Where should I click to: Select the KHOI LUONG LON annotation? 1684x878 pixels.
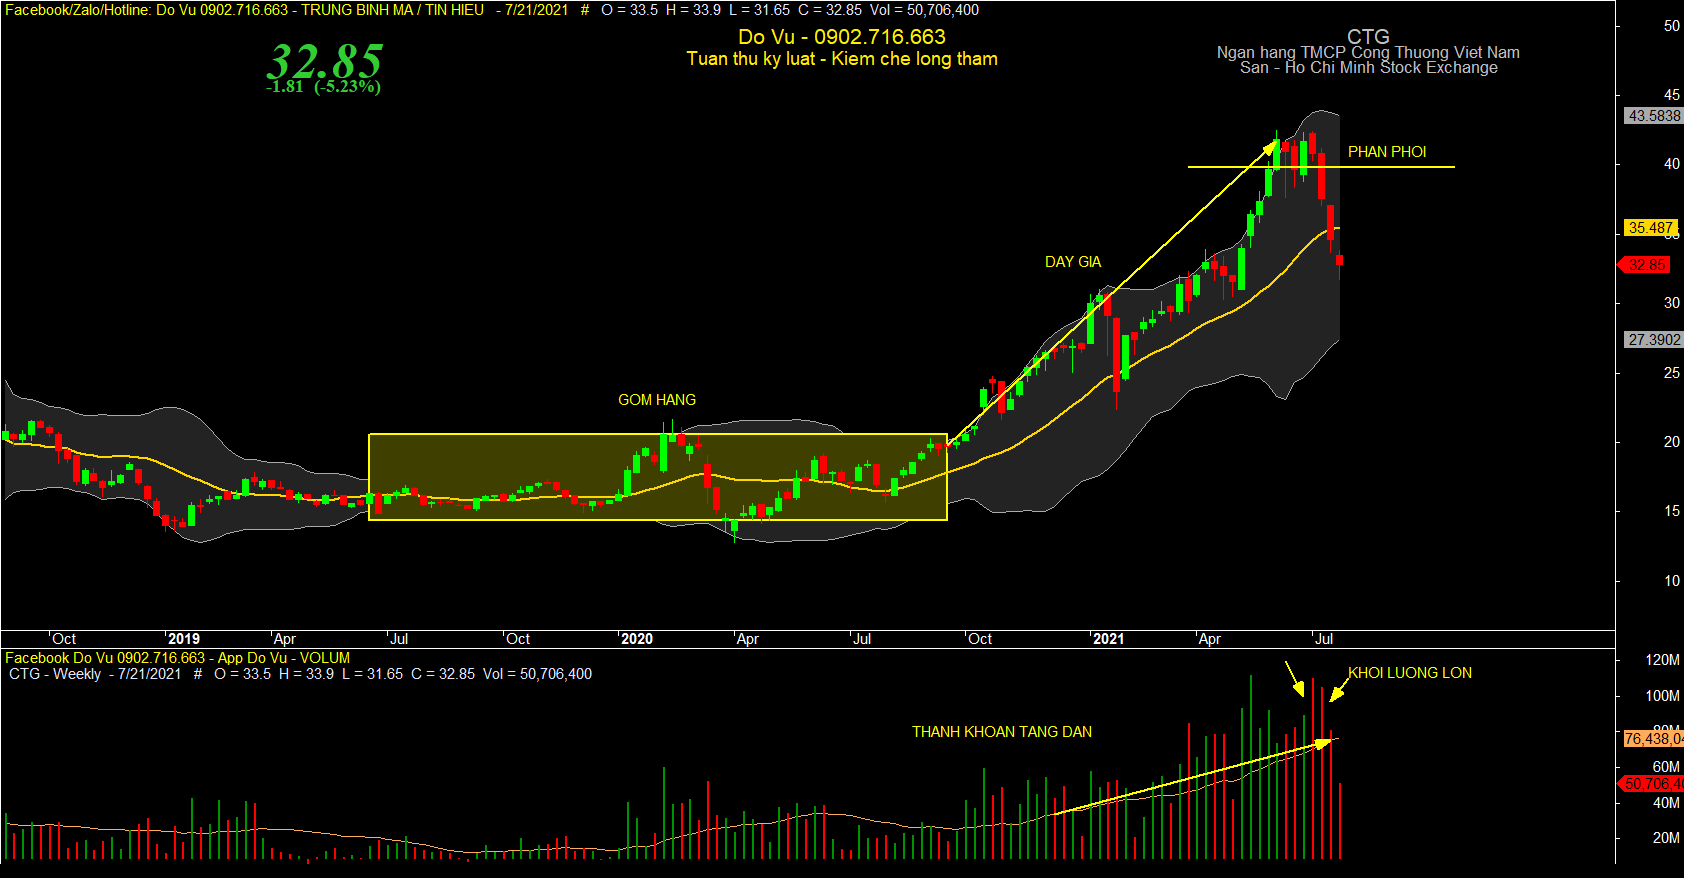click(x=1410, y=673)
